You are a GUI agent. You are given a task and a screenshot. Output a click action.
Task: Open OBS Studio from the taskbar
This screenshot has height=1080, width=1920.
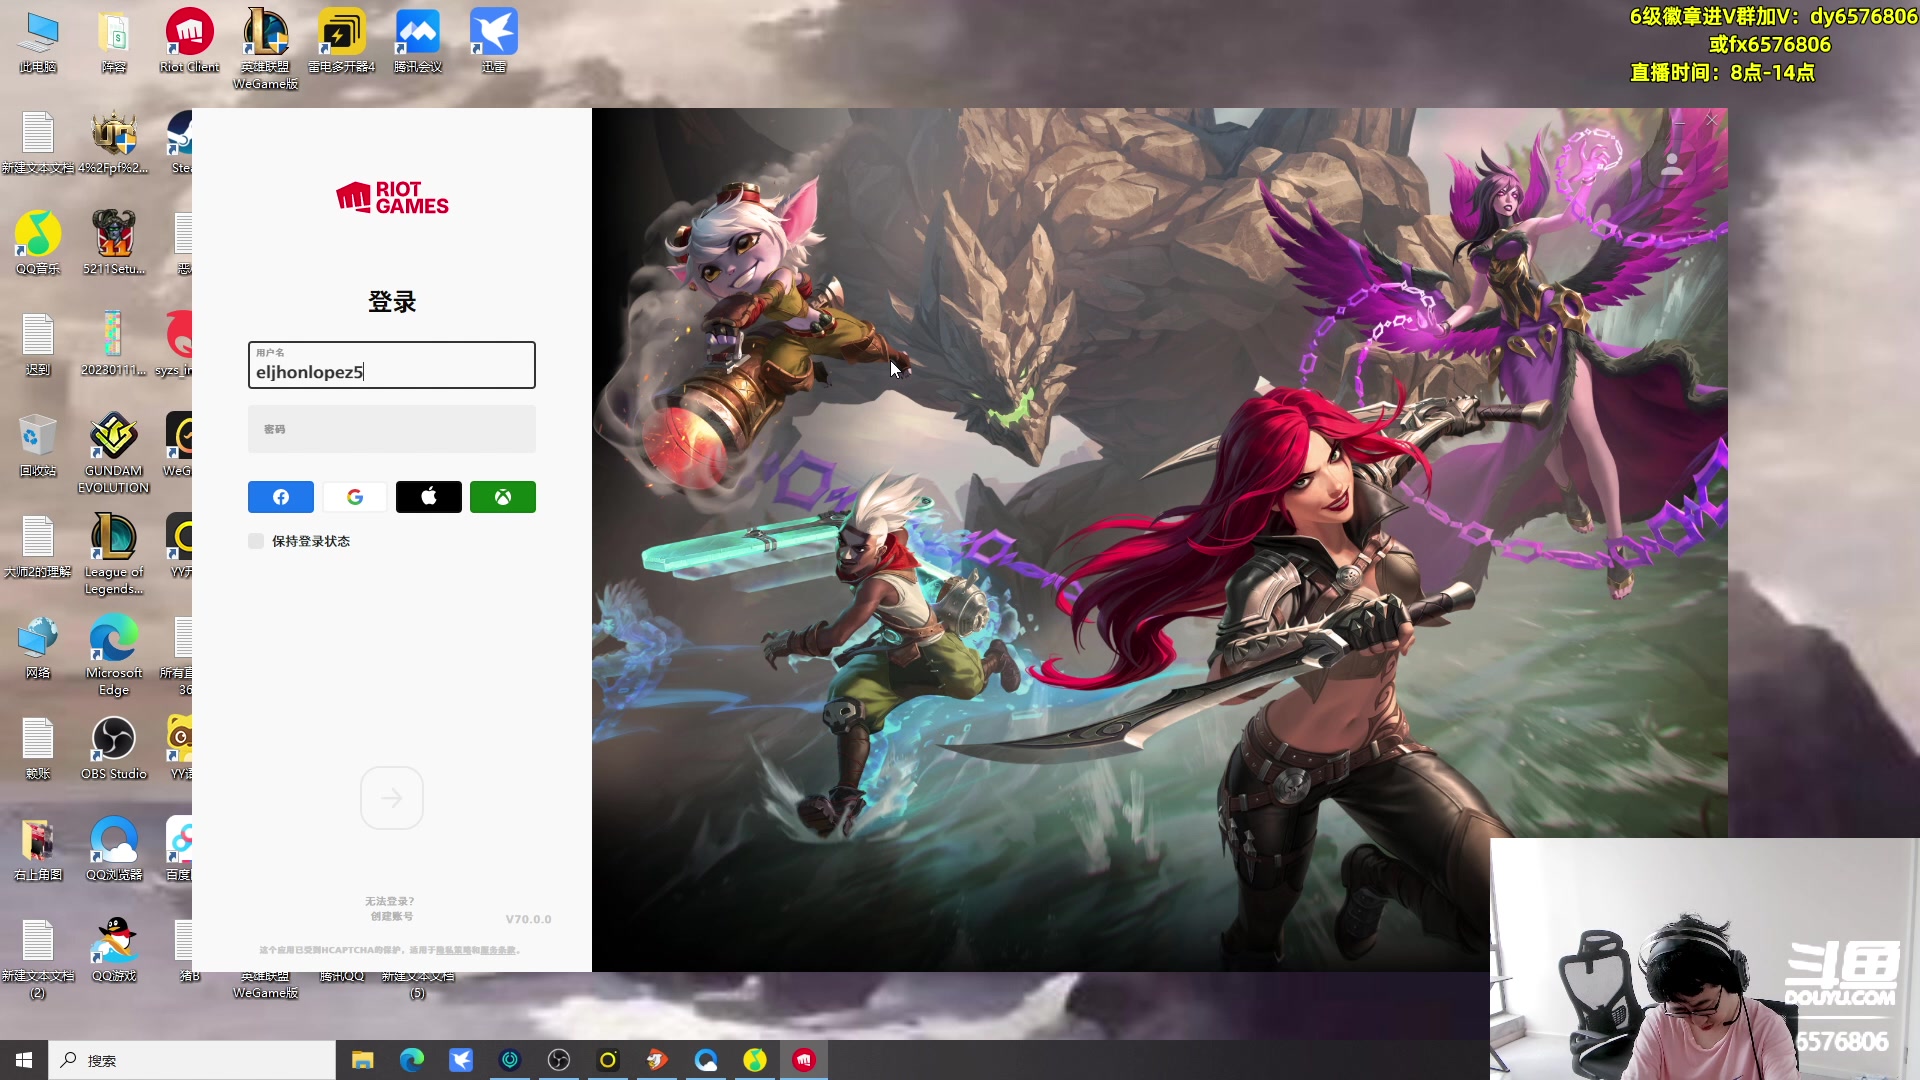click(x=559, y=1060)
